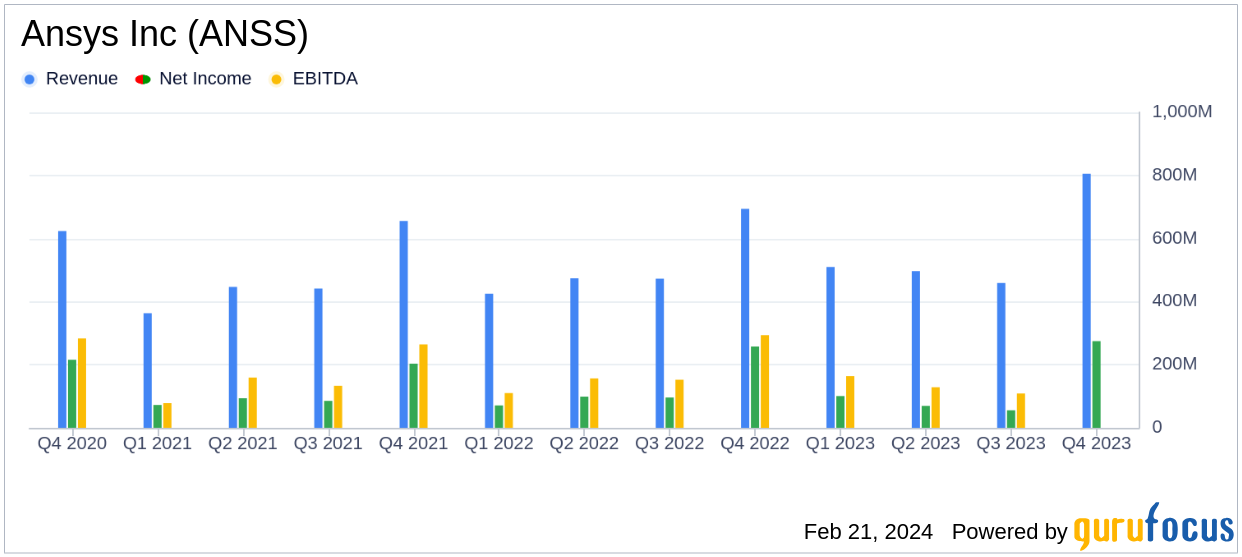1242x557 pixels.
Task: Click the yellow EBITDA legend dot
Action: pos(276,79)
